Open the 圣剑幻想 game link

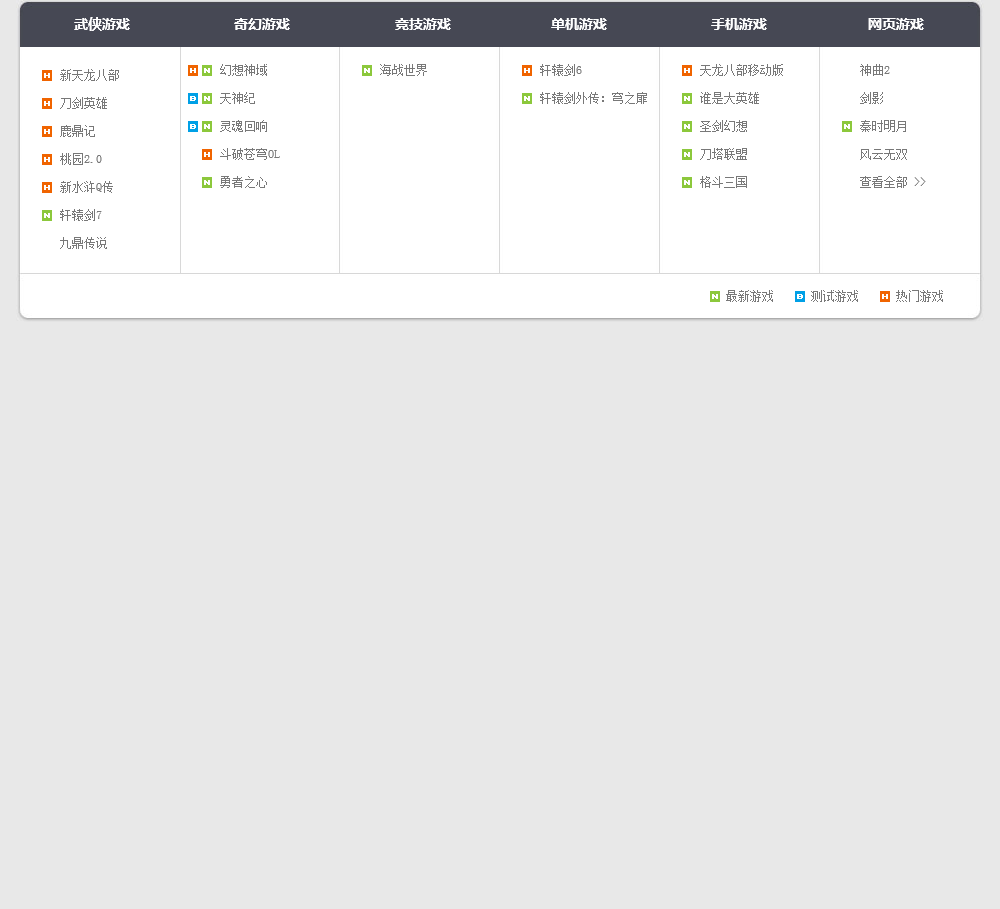tap(724, 126)
